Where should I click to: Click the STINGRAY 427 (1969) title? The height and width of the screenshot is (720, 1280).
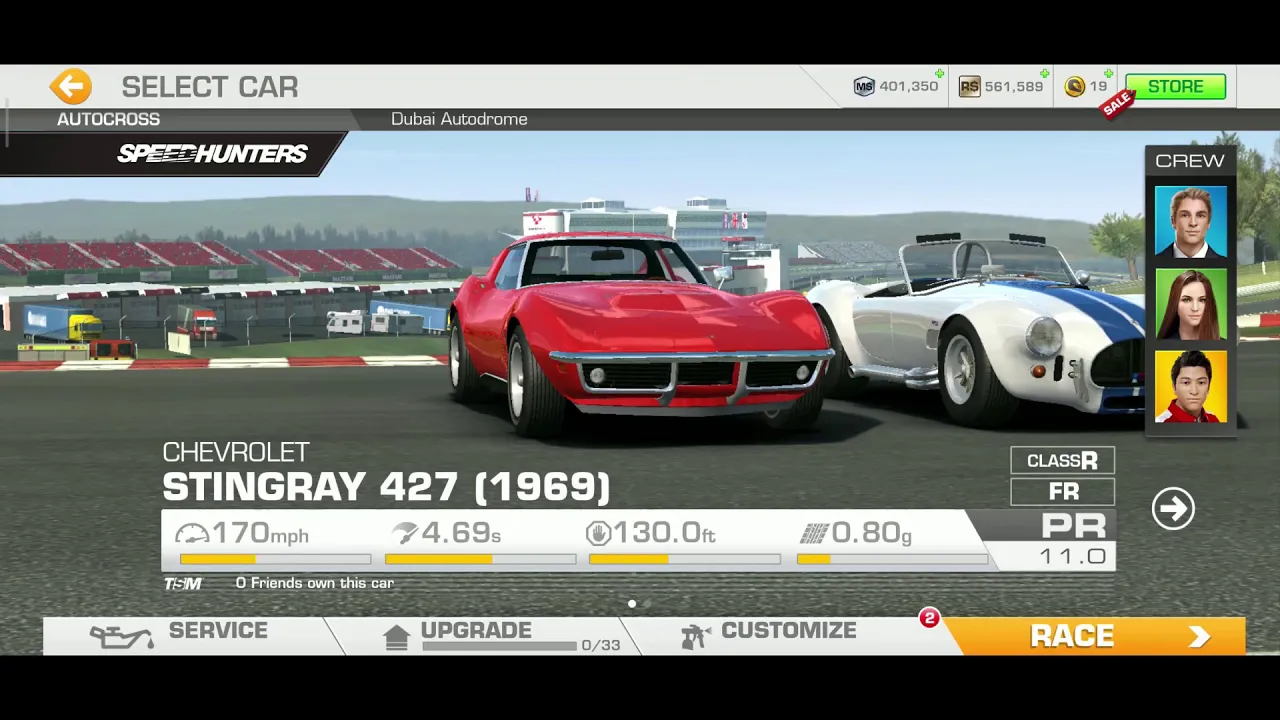click(386, 487)
